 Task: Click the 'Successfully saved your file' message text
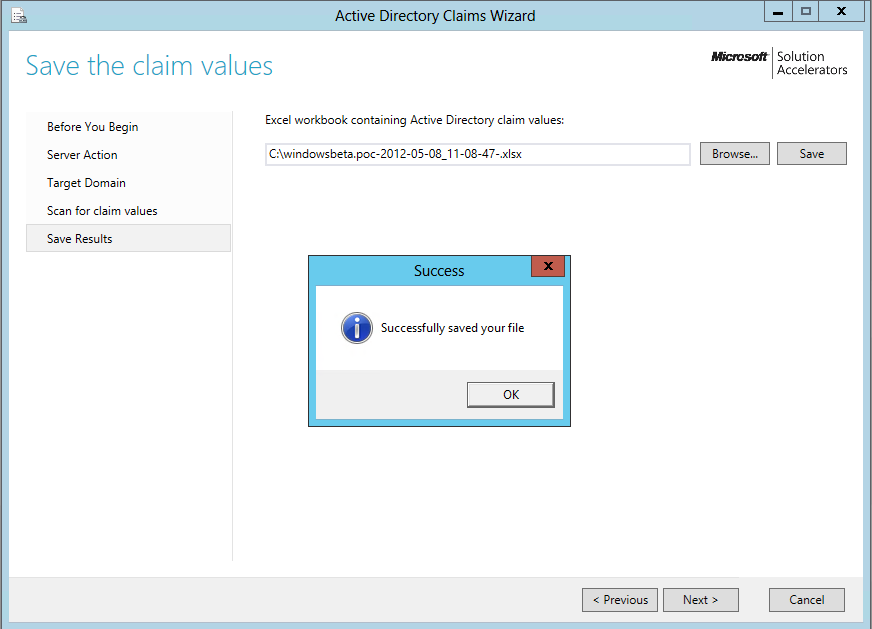pos(452,328)
